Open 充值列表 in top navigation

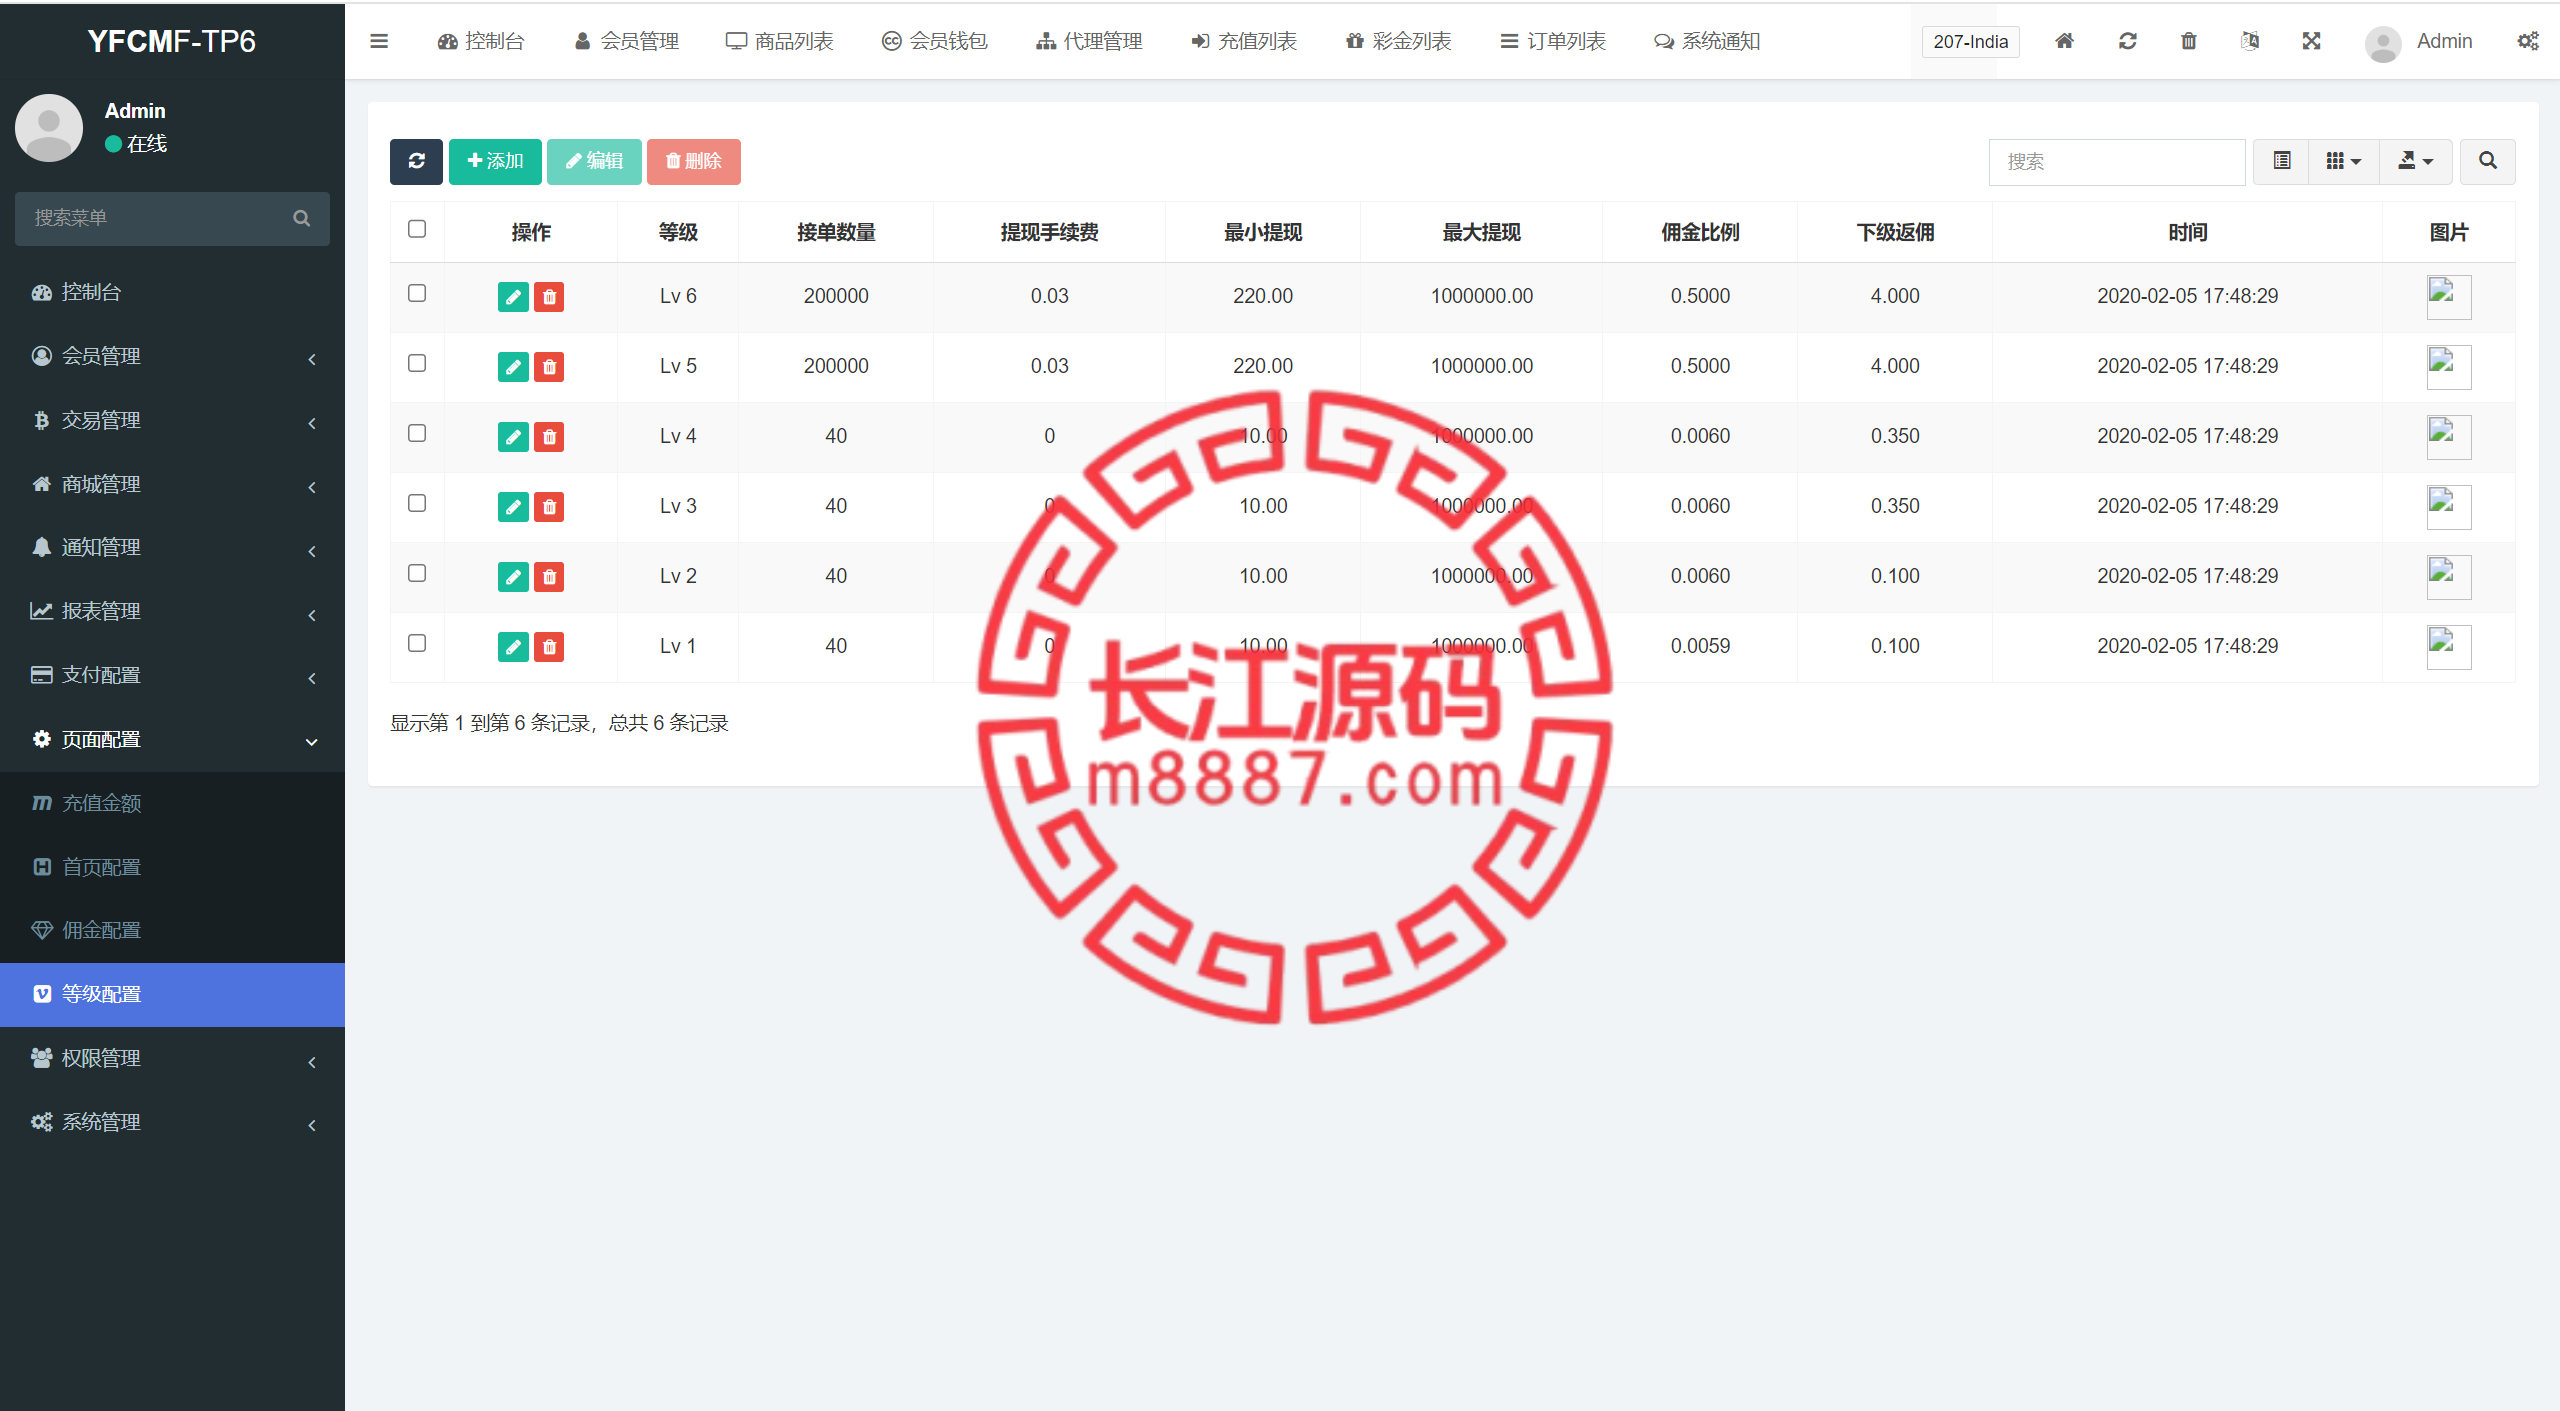[1244, 41]
